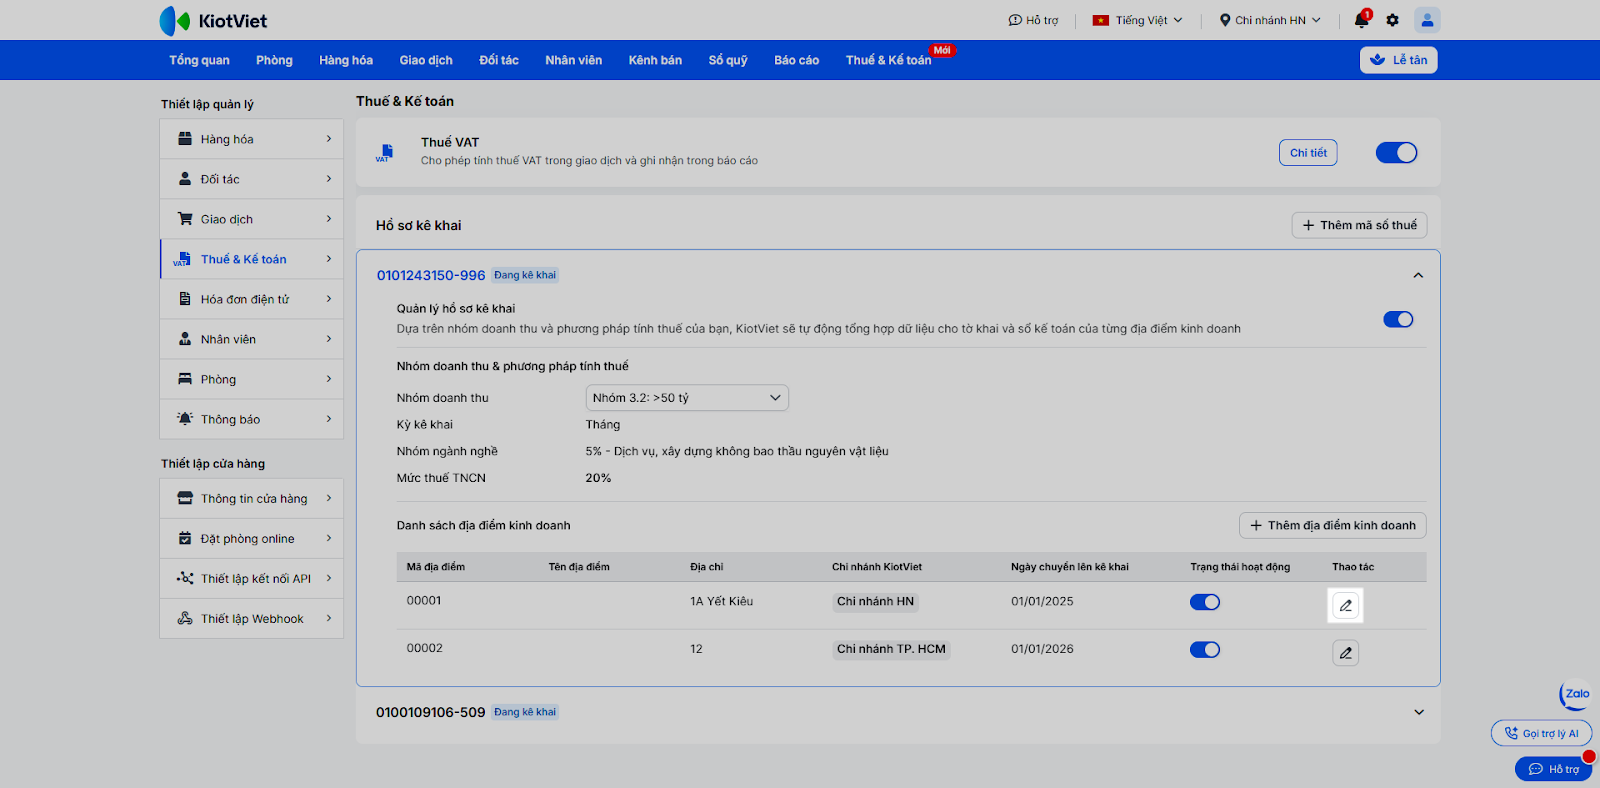Click the Thiết lập Webhook icon

click(185, 618)
